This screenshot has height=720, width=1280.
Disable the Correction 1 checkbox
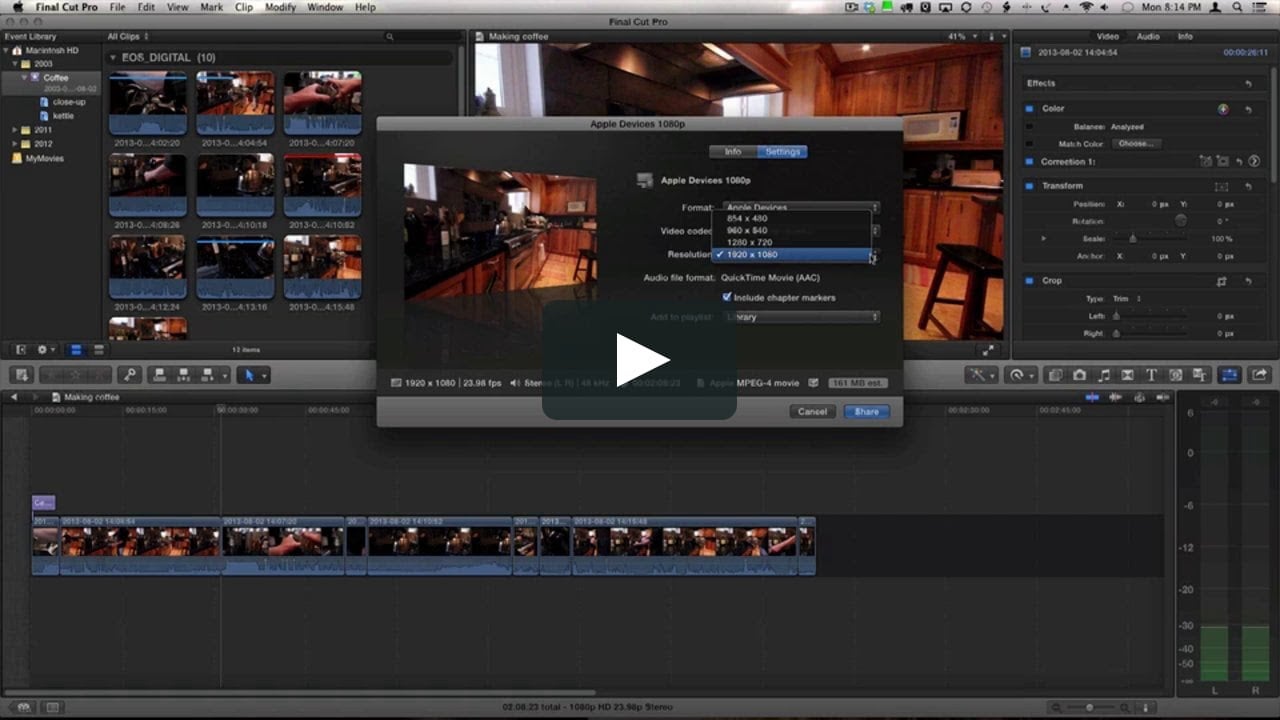pyautogui.click(x=1030, y=162)
